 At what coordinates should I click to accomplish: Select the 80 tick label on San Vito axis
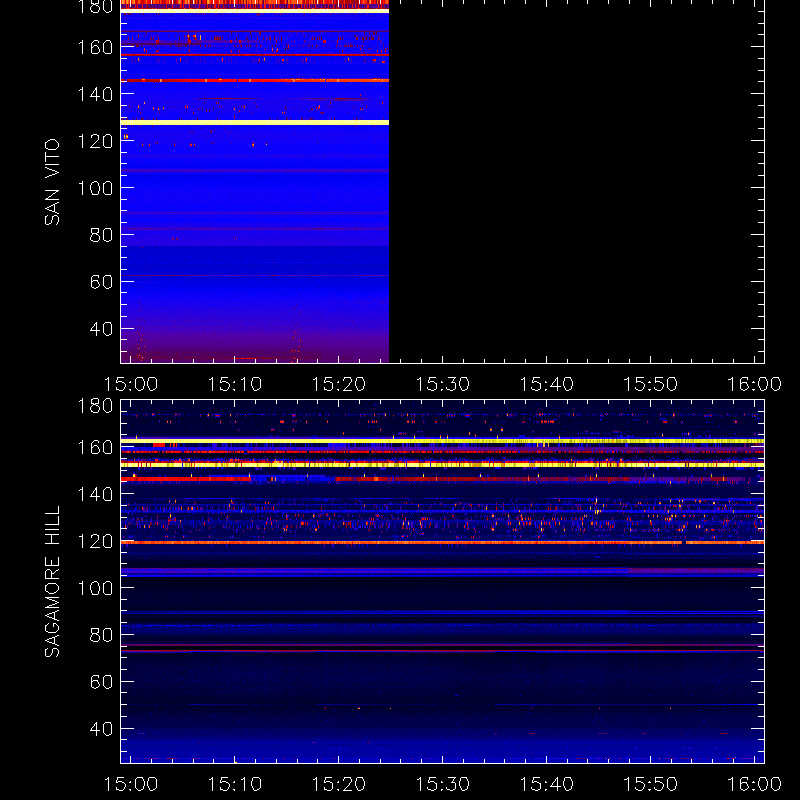(x=101, y=235)
